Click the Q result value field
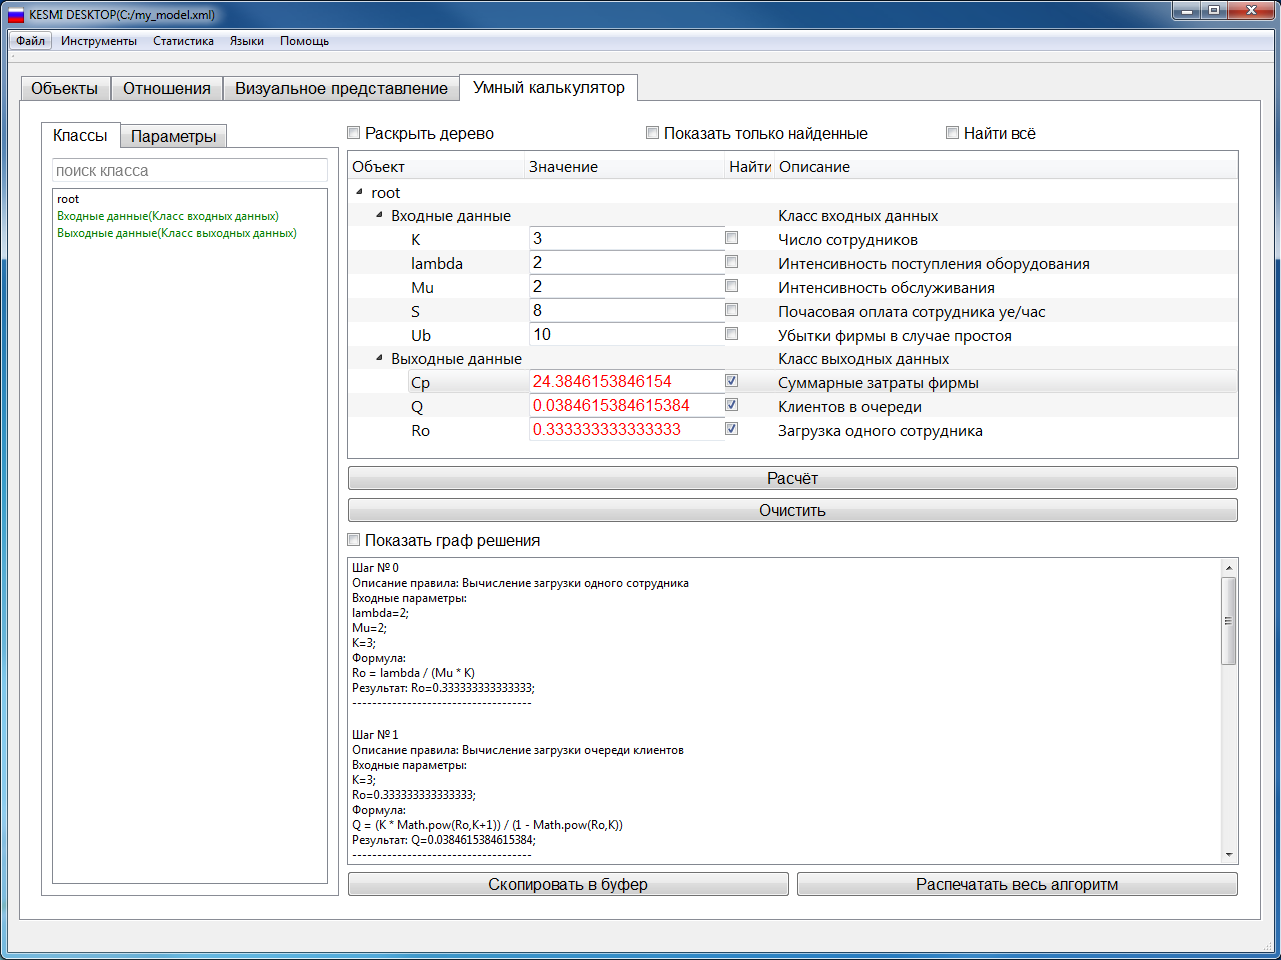Image resolution: width=1281 pixels, height=960 pixels. (x=626, y=405)
